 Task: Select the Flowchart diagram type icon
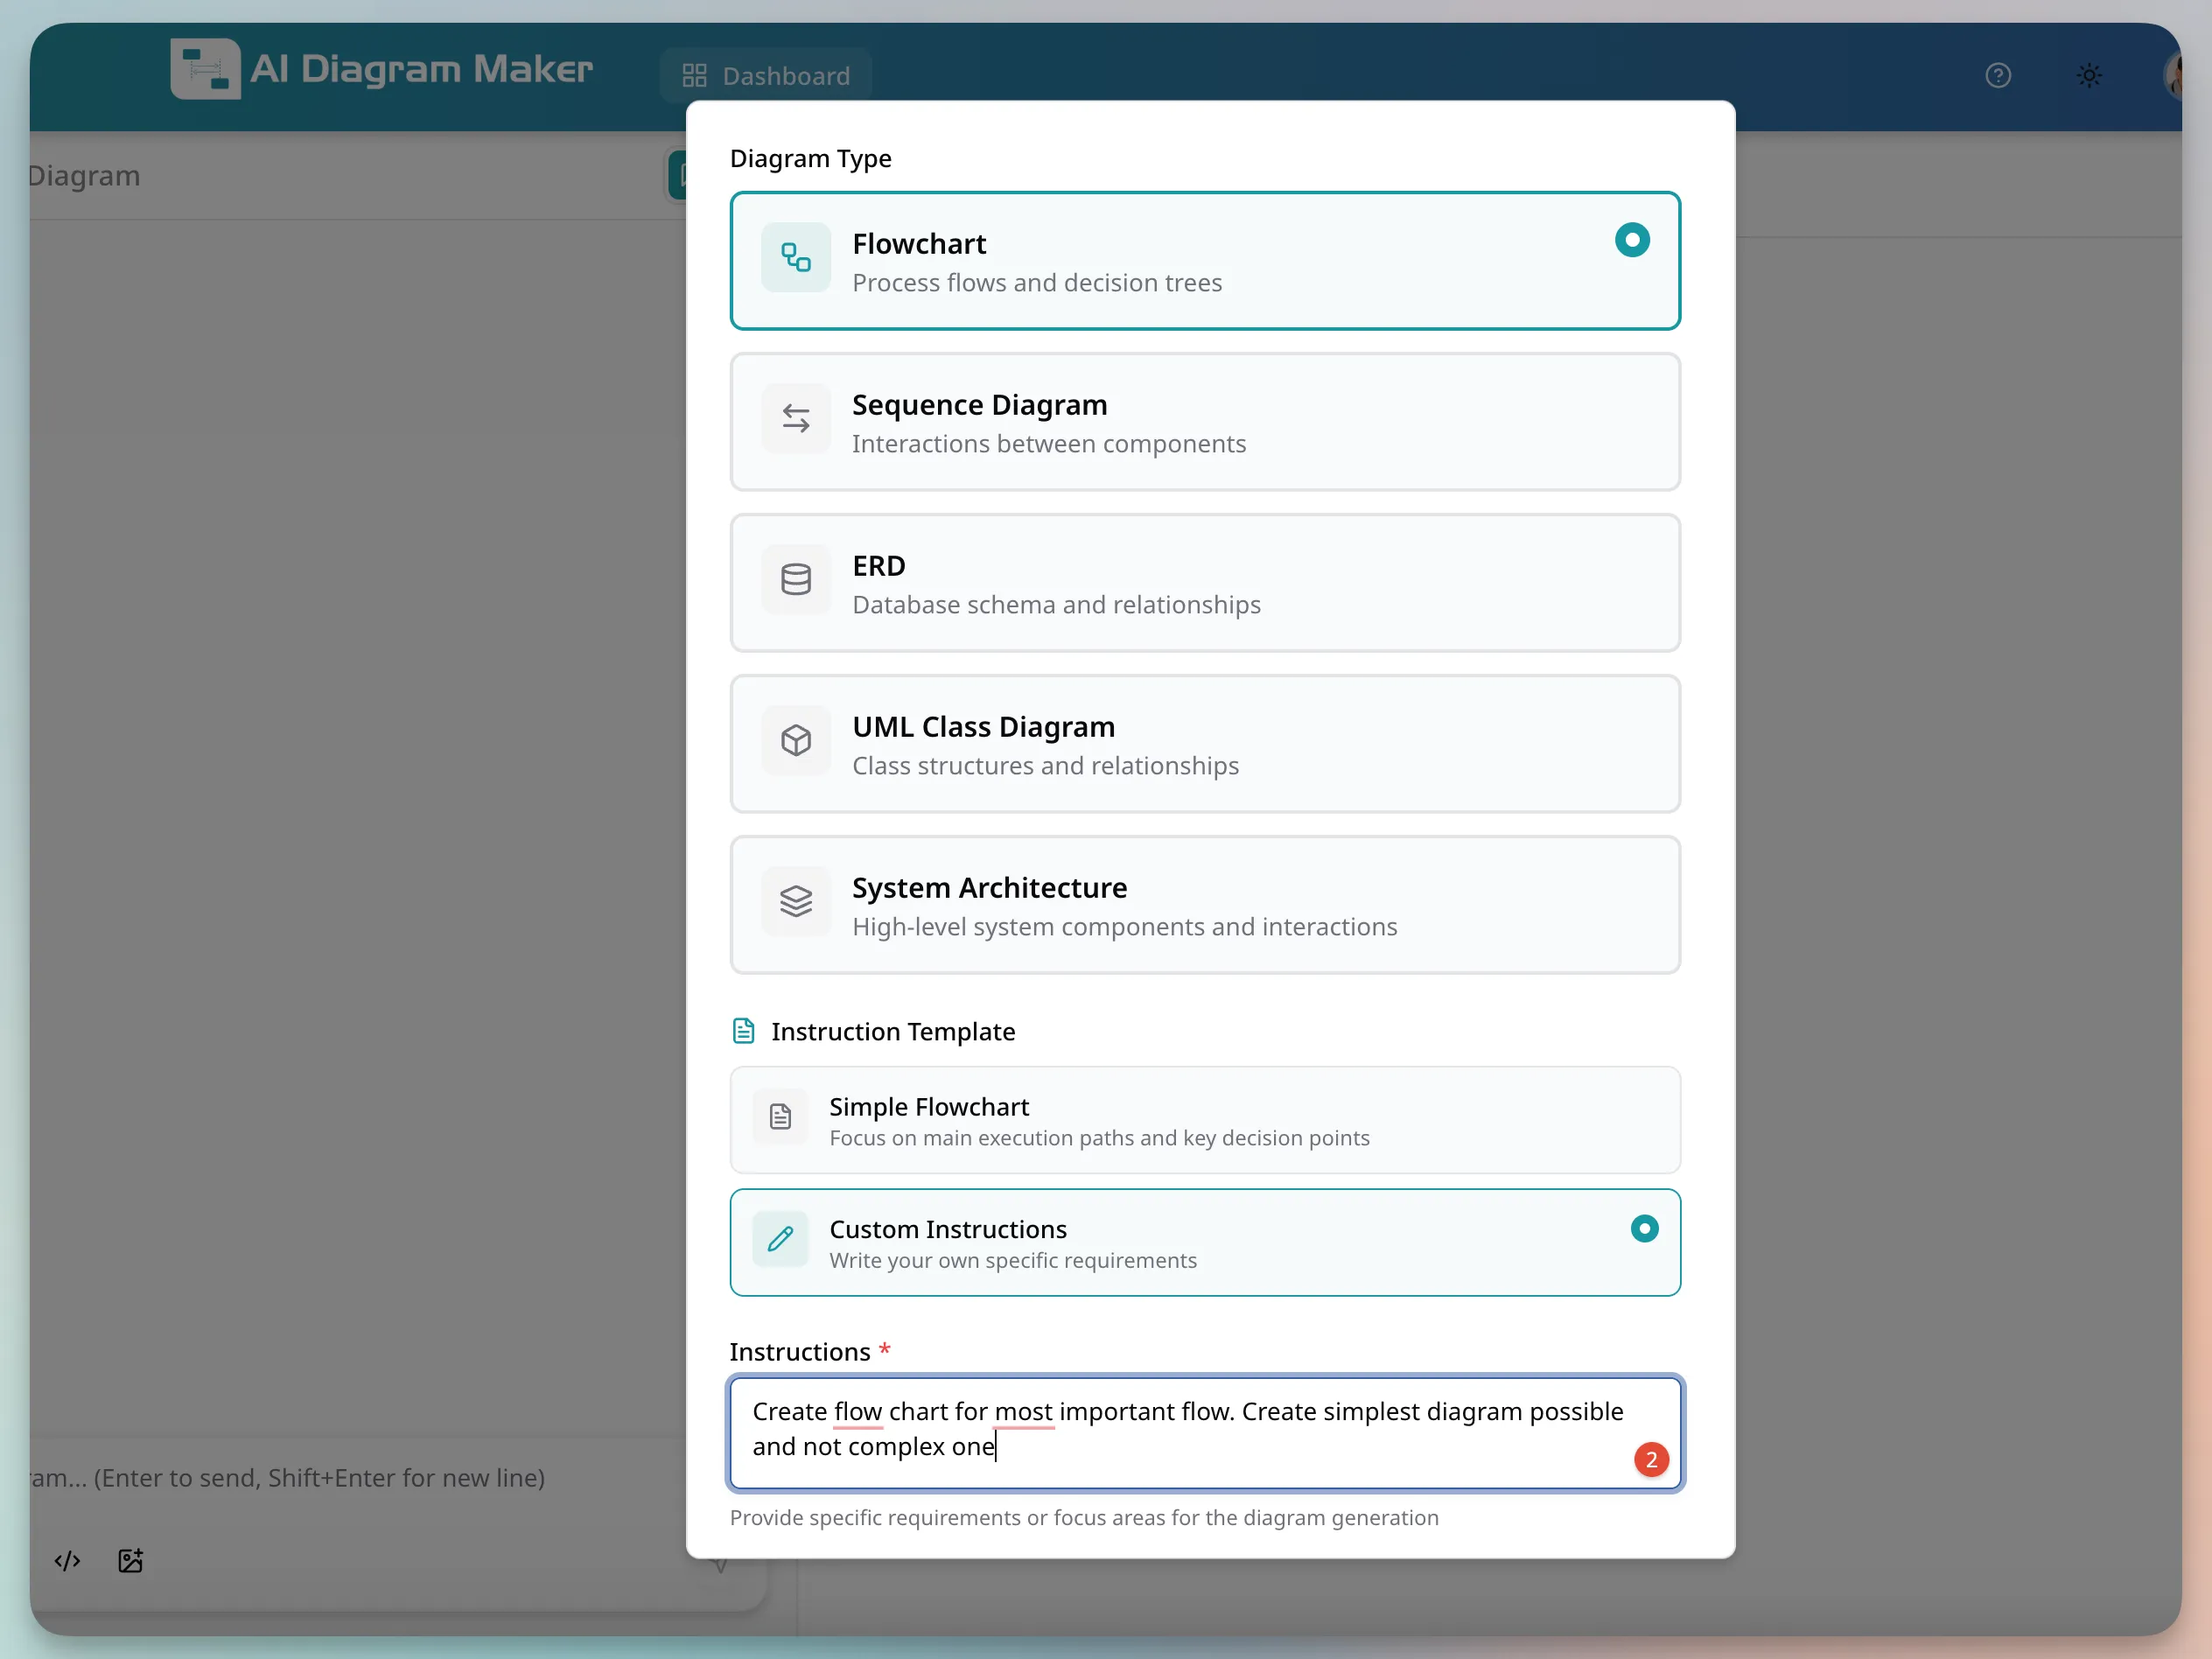(x=795, y=258)
